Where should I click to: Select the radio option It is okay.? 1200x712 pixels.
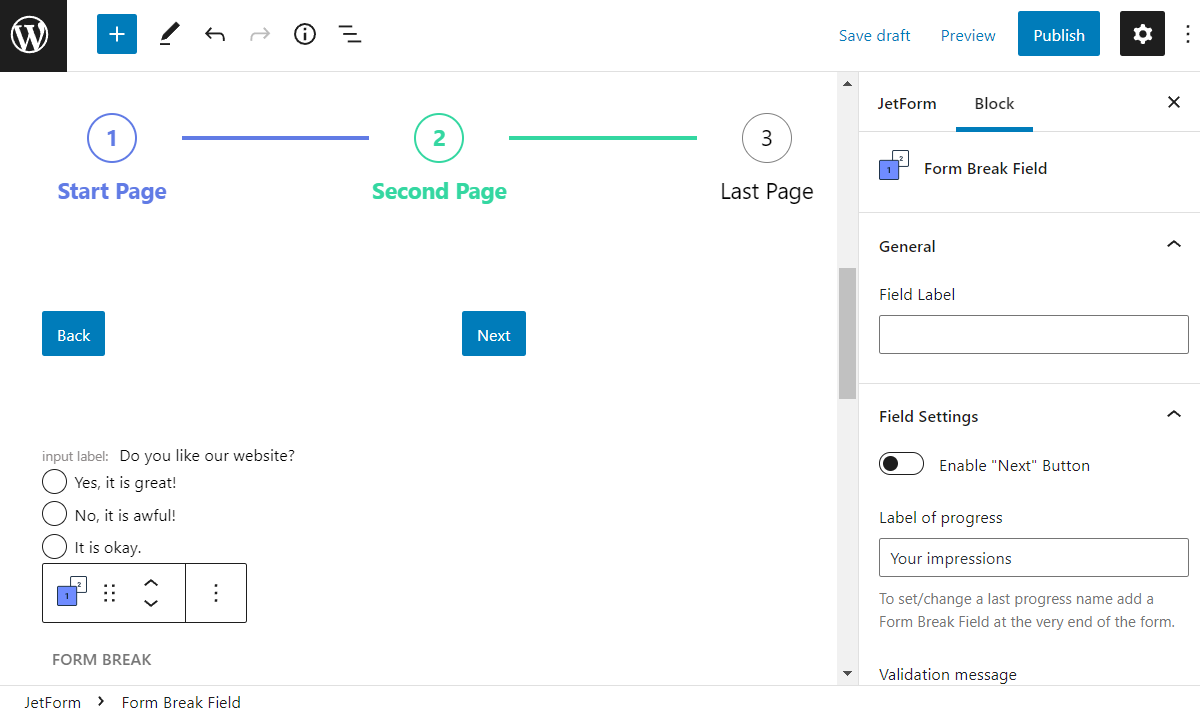[55, 546]
